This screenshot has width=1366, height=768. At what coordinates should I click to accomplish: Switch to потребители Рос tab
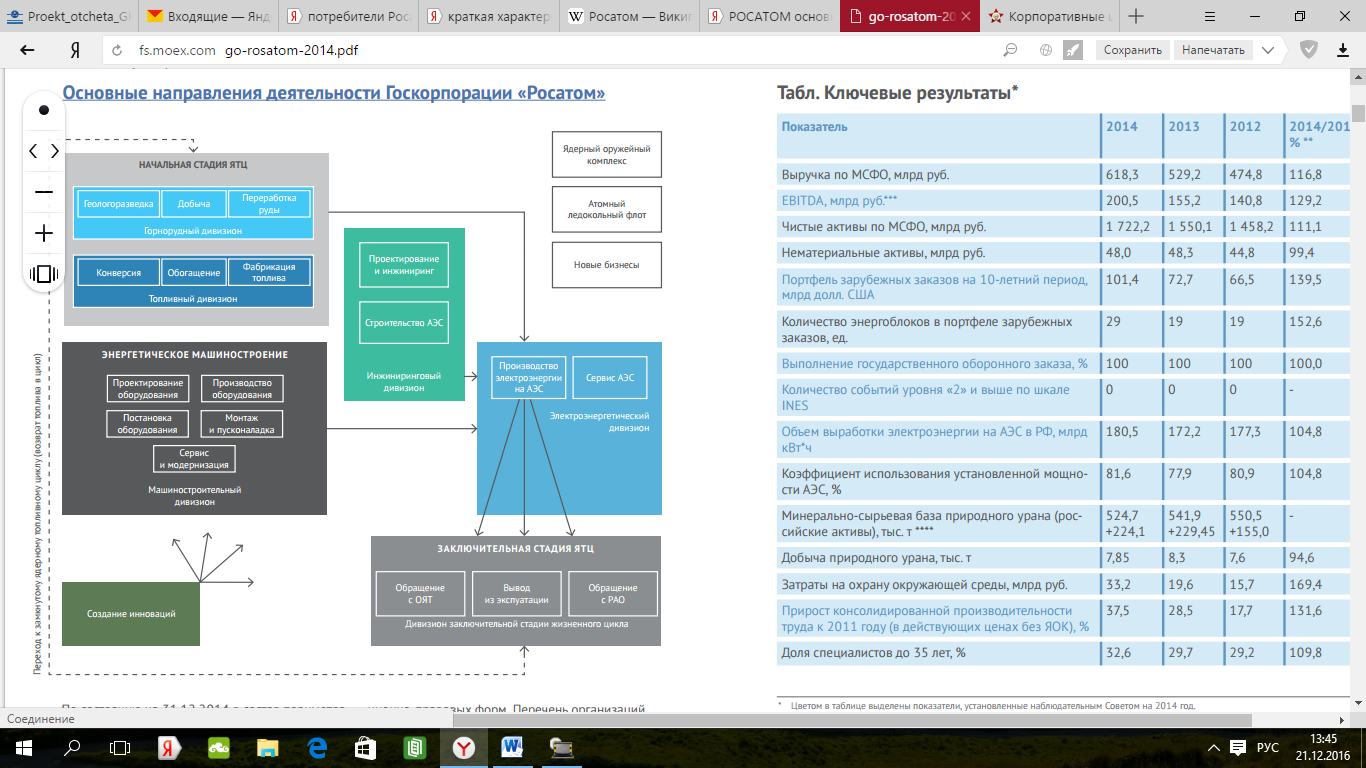(x=347, y=16)
